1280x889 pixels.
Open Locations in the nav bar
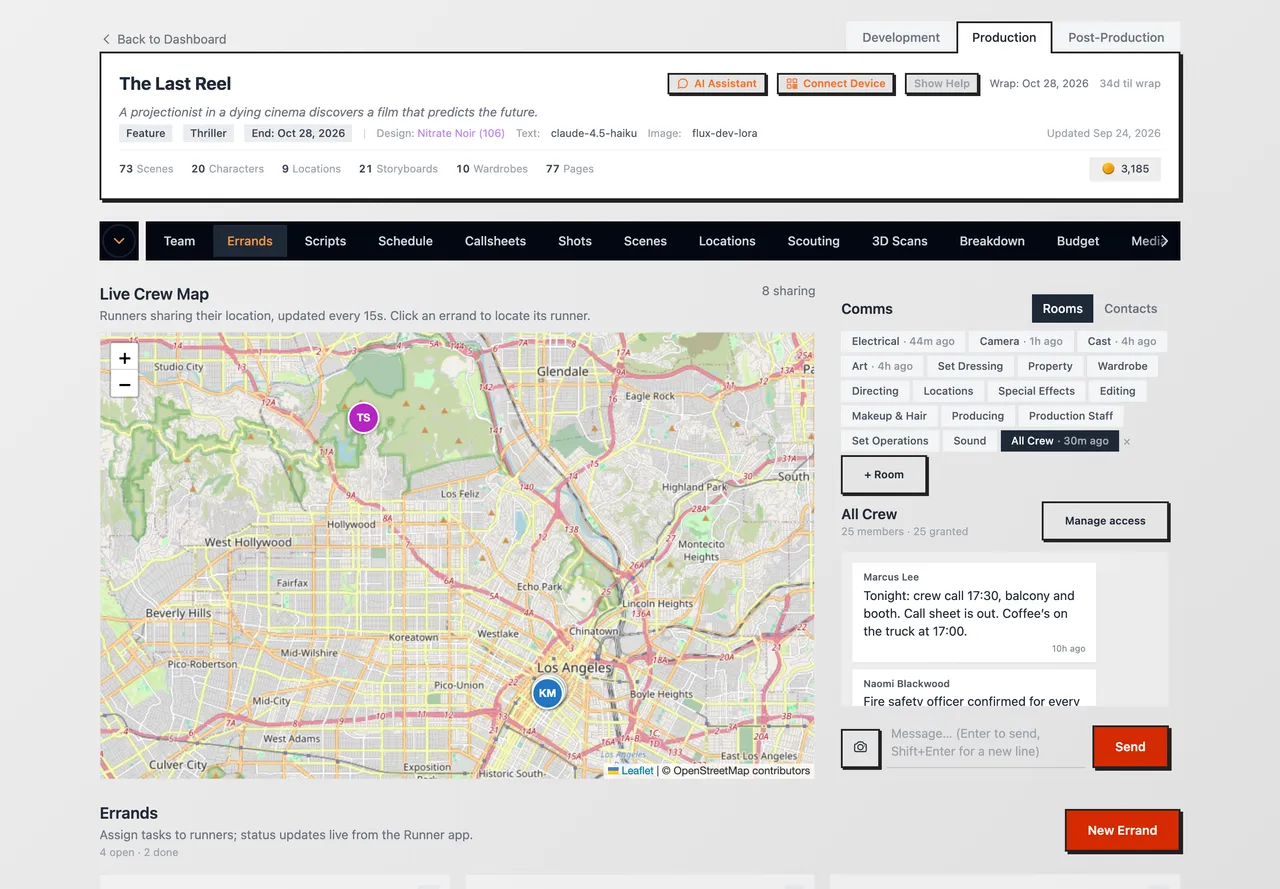pyautogui.click(x=727, y=241)
